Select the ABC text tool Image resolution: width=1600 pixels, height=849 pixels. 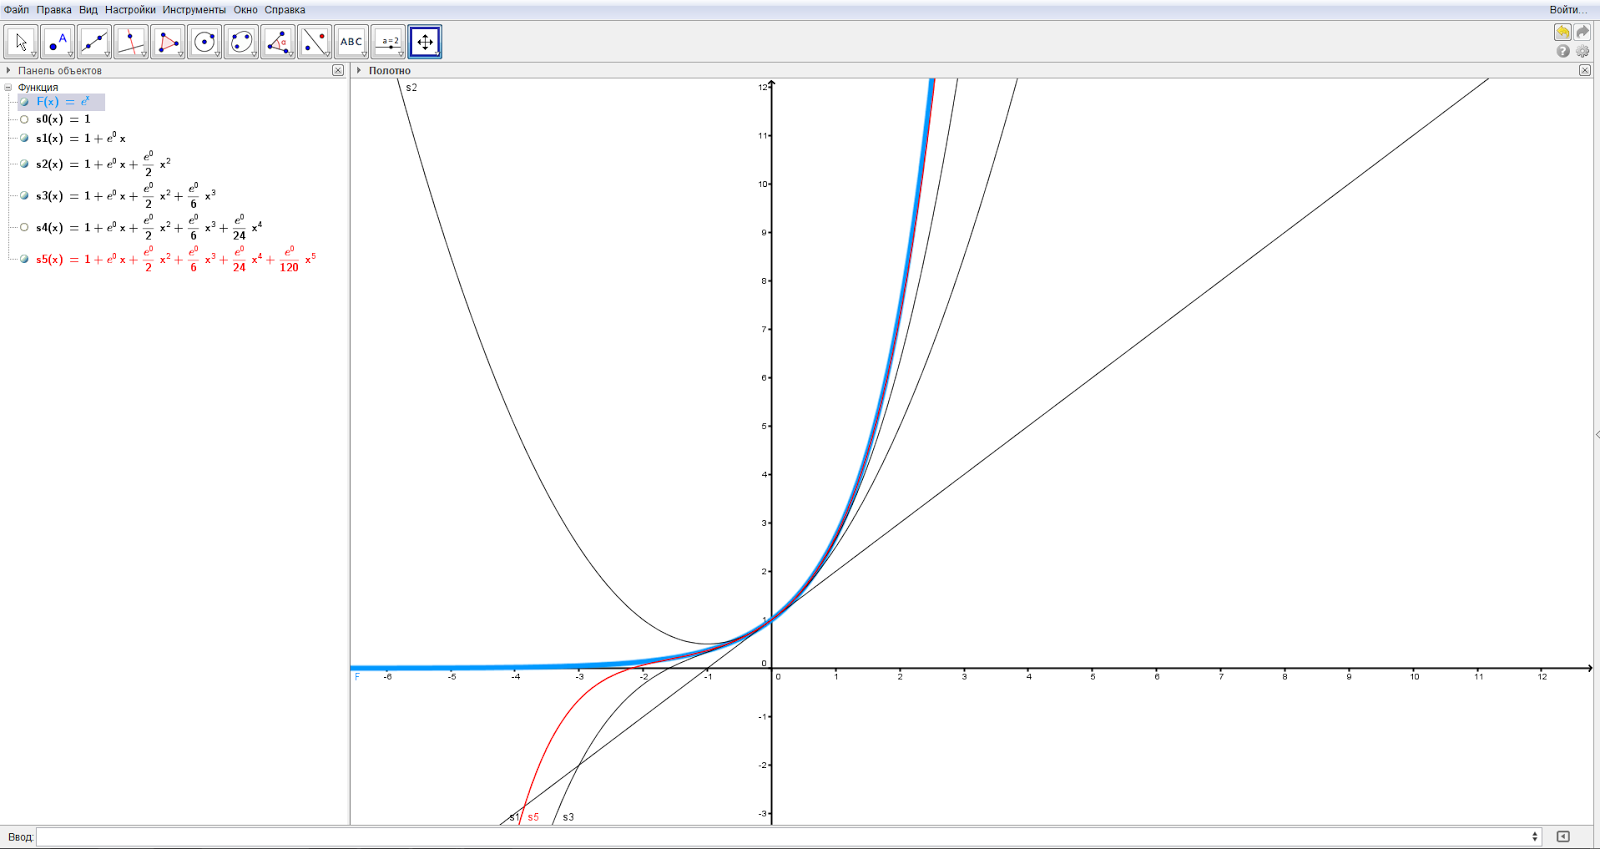pos(351,42)
